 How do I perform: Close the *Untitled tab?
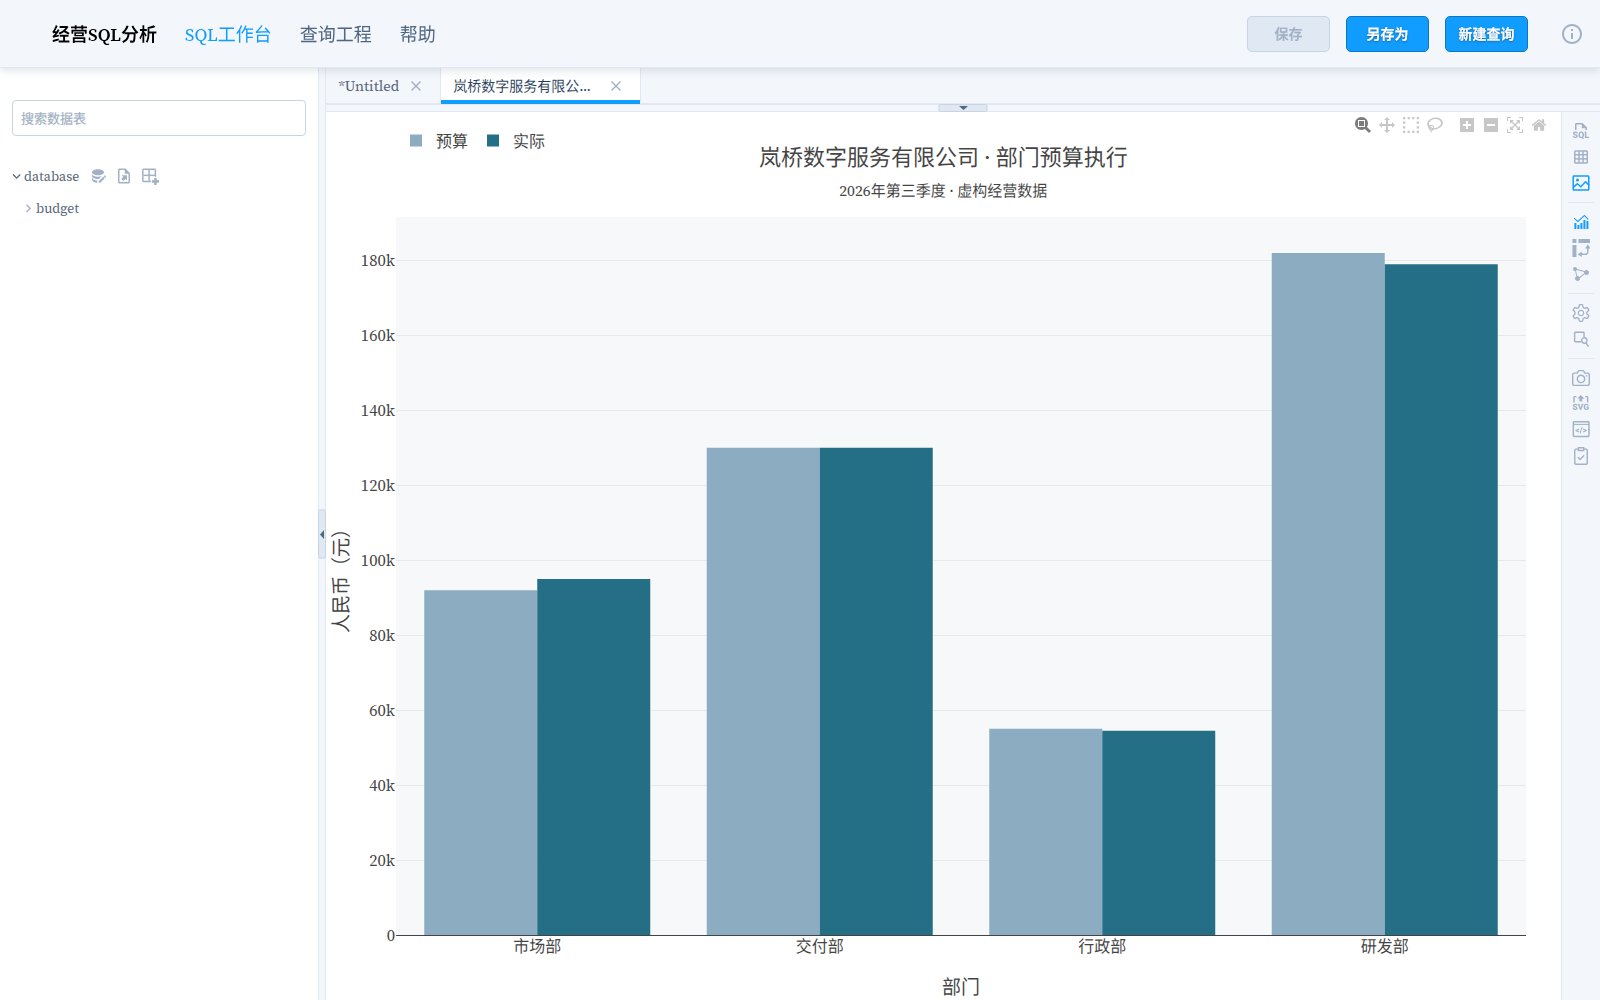point(416,86)
